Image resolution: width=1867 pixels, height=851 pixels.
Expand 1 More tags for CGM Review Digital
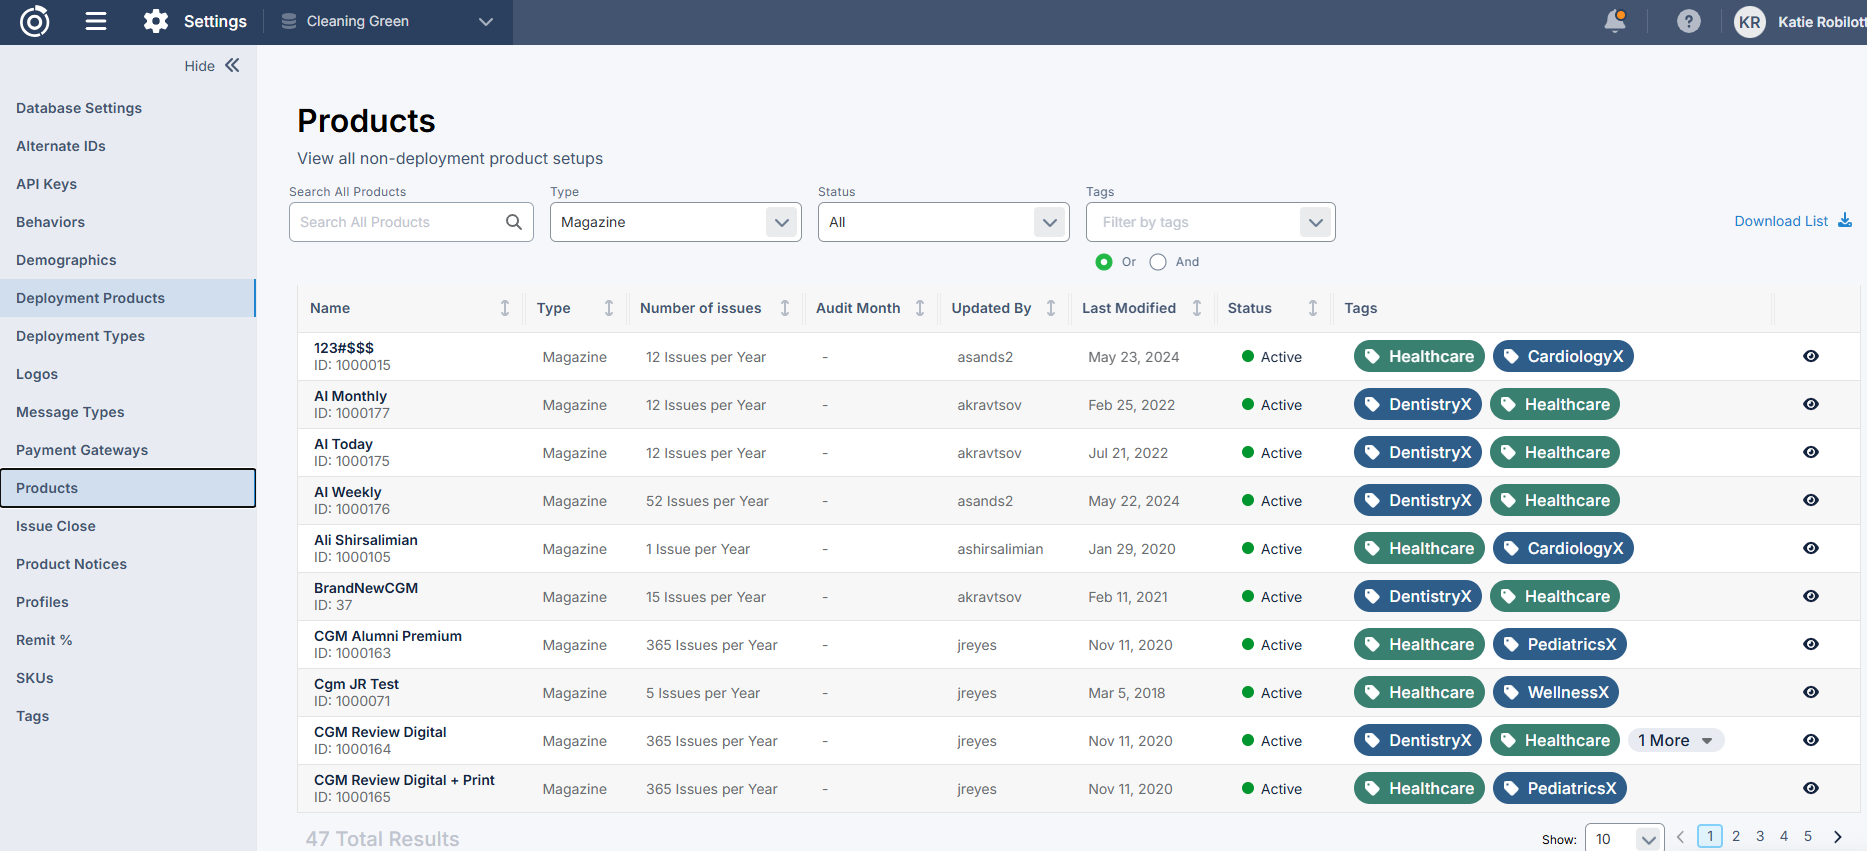tap(1675, 740)
